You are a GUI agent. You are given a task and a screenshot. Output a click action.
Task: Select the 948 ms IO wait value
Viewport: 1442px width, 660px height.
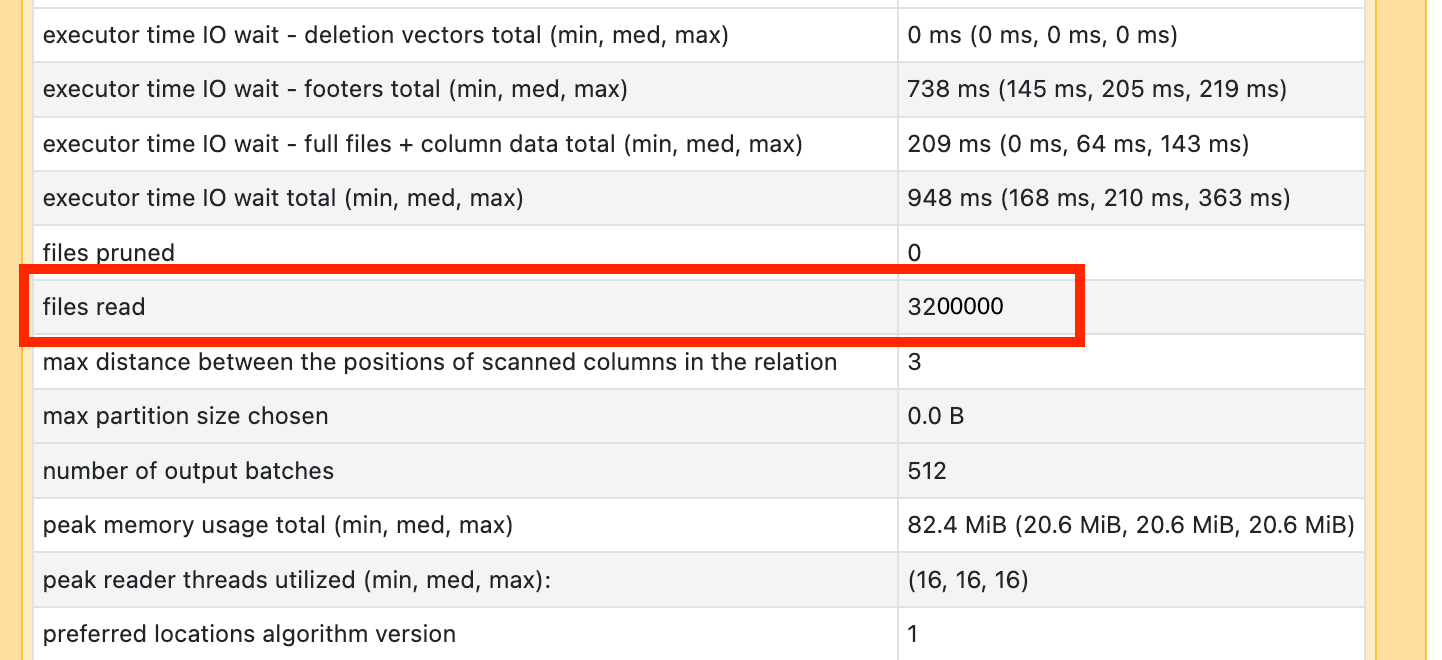(x=1098, y=198)
